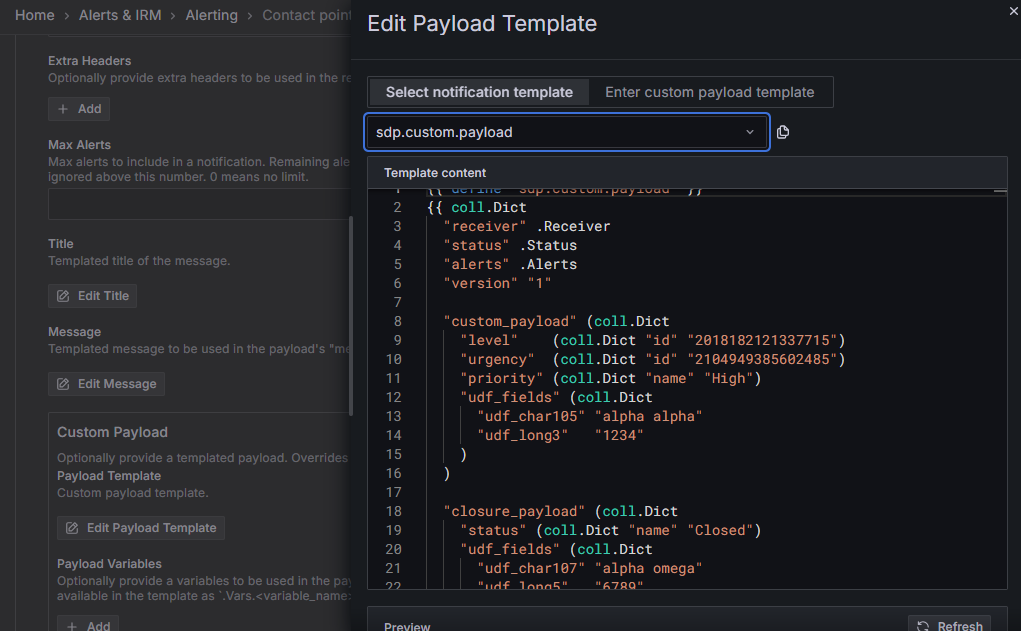This screenshot has width=1021, height=631.
Task: Select the Select notification template tab
Action: [479, 91]
